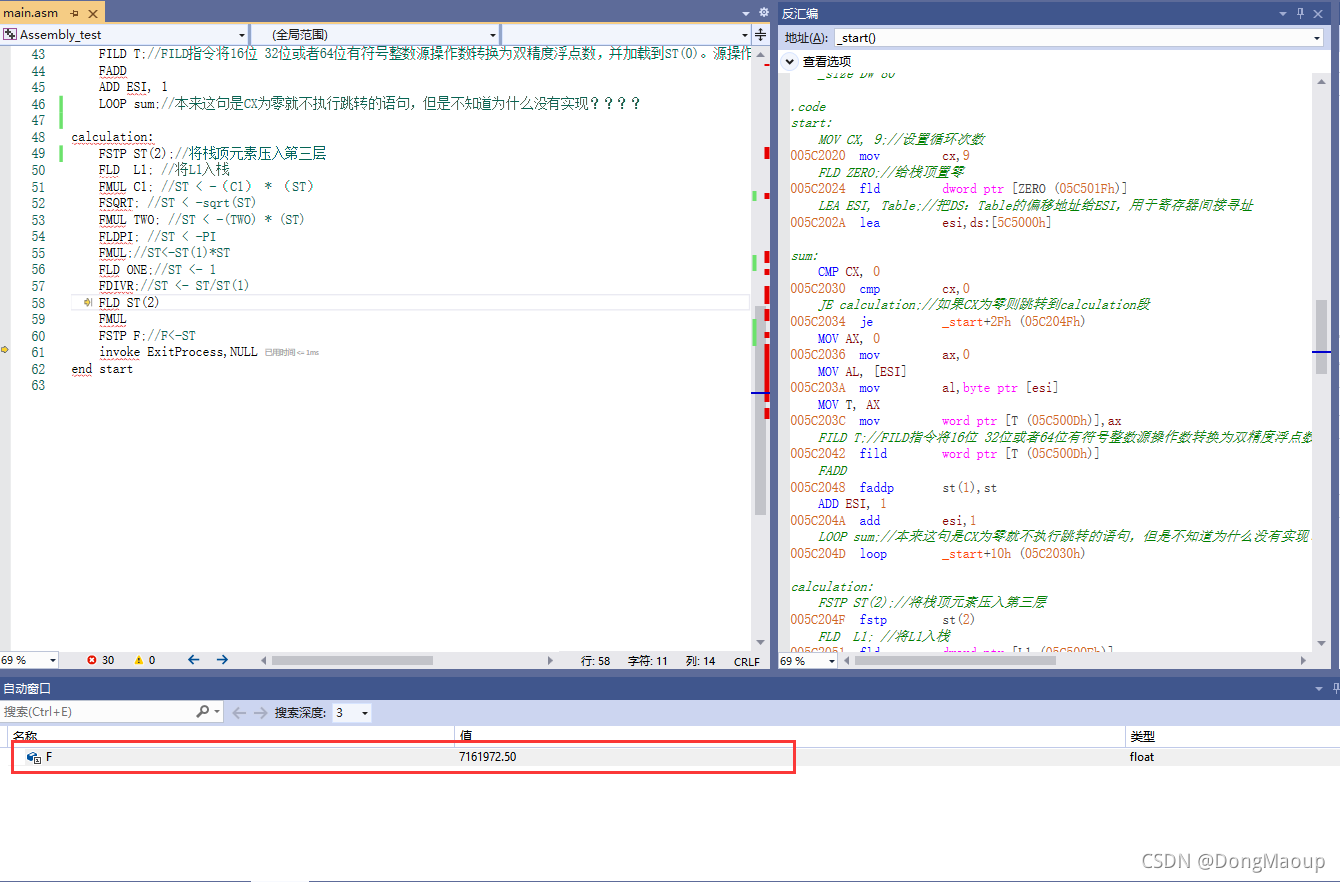Select the variable F row in autos
This screenshot has width=1340, height=882.
pyautogui.click(x=669, y=757)
